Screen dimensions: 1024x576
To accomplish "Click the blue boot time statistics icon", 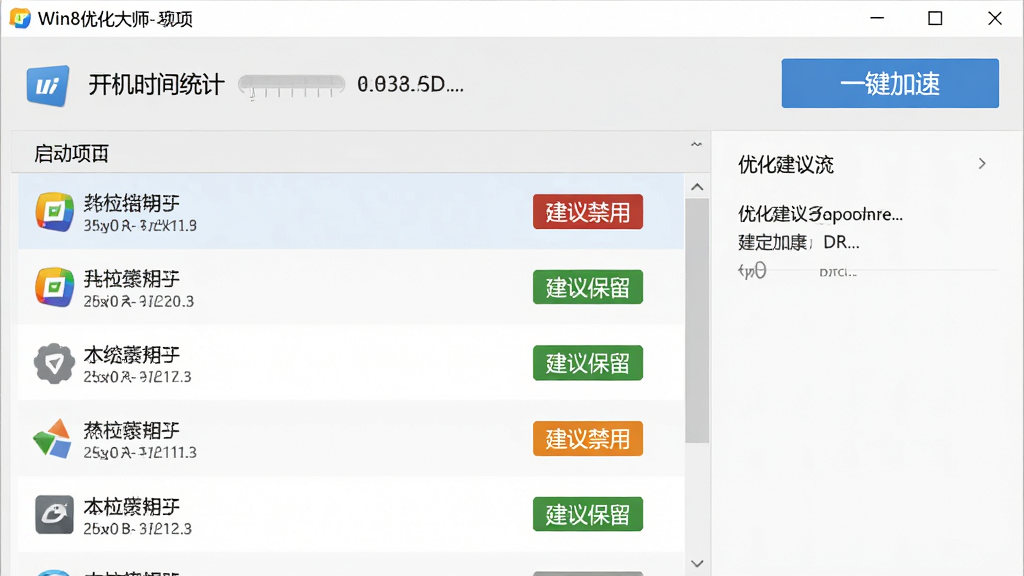I will [x=48, y=86].
